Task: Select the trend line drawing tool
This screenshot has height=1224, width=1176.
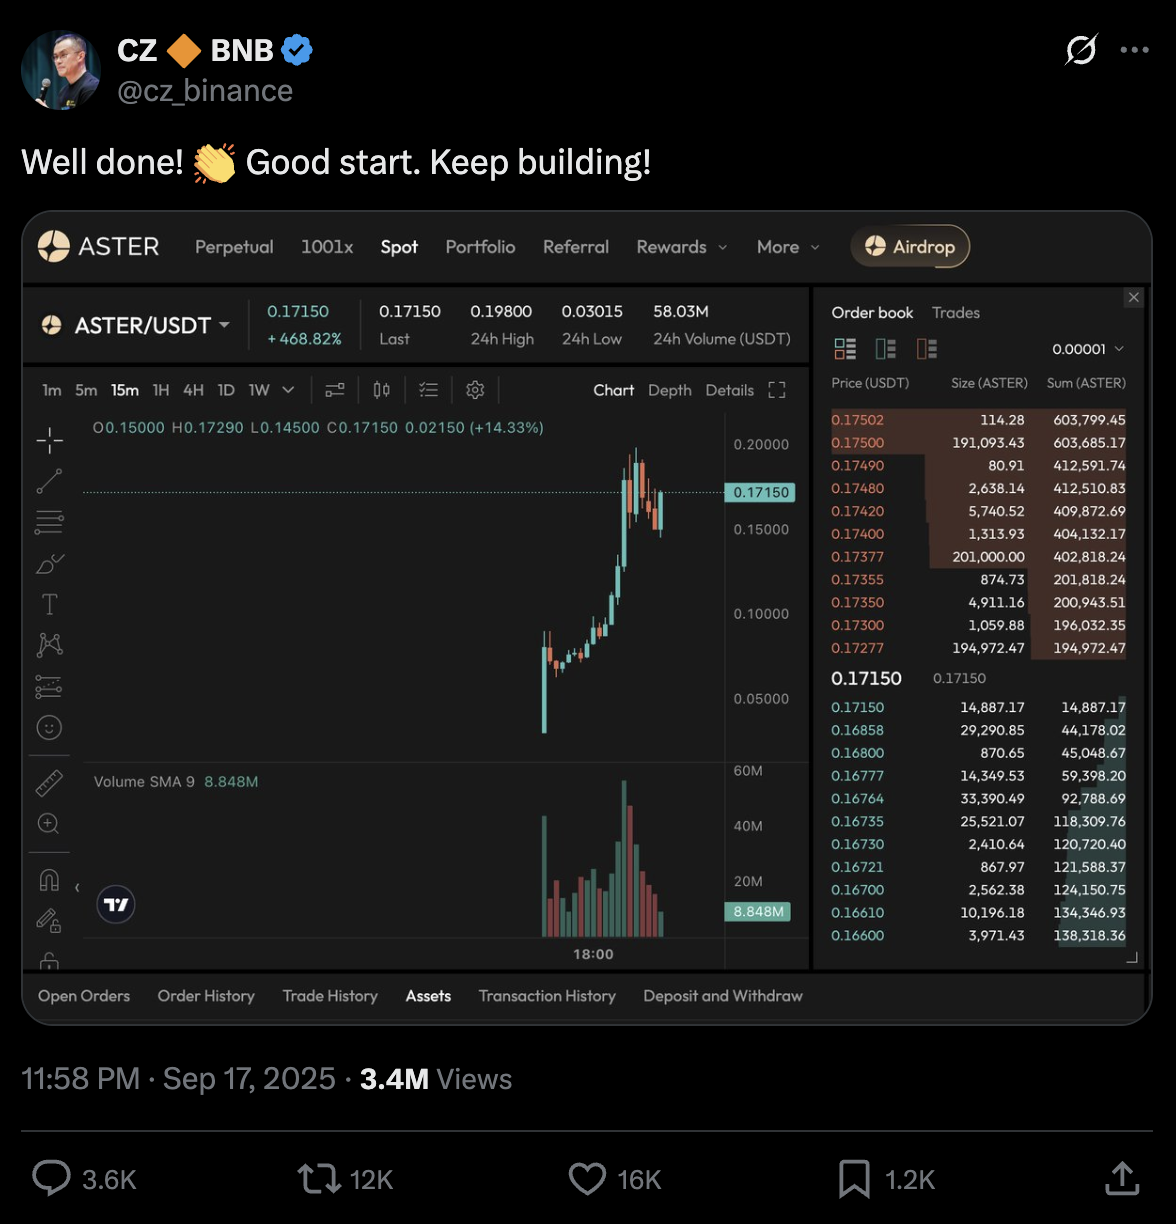Action: (49, 481)
